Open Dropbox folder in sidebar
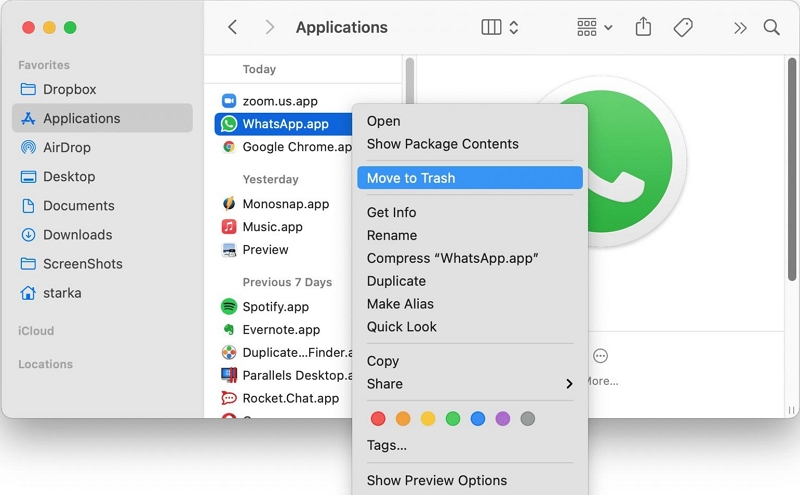The image size is (800, 495). tap(102, 89)
